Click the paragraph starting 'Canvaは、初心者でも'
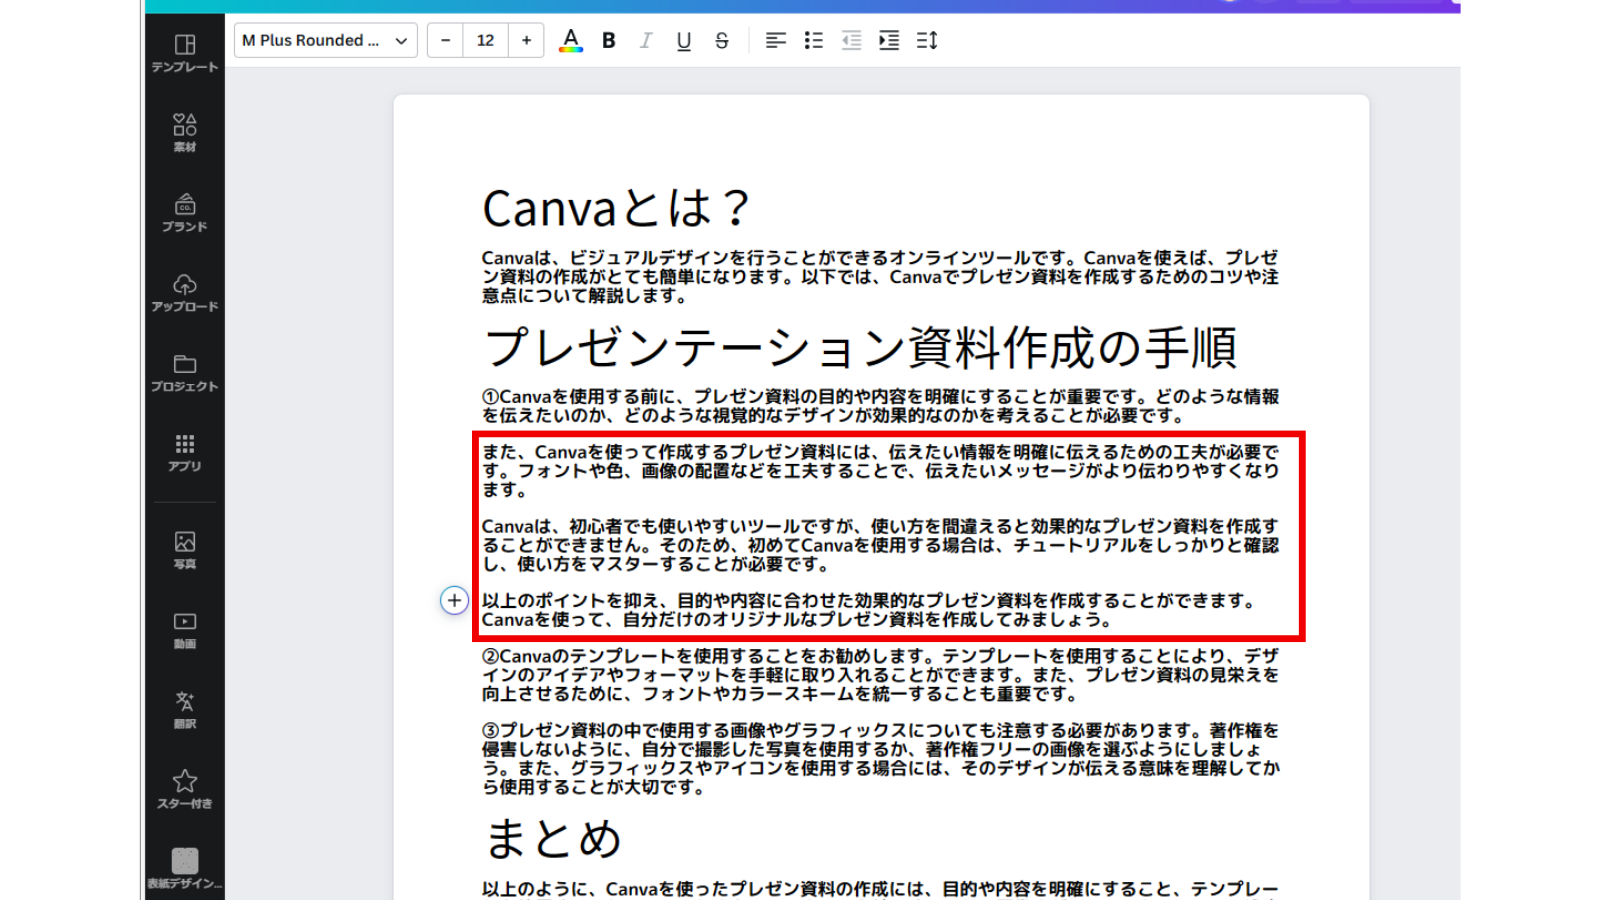The image size is (1600, 900). pyautogui.click(x=880, y=545)
